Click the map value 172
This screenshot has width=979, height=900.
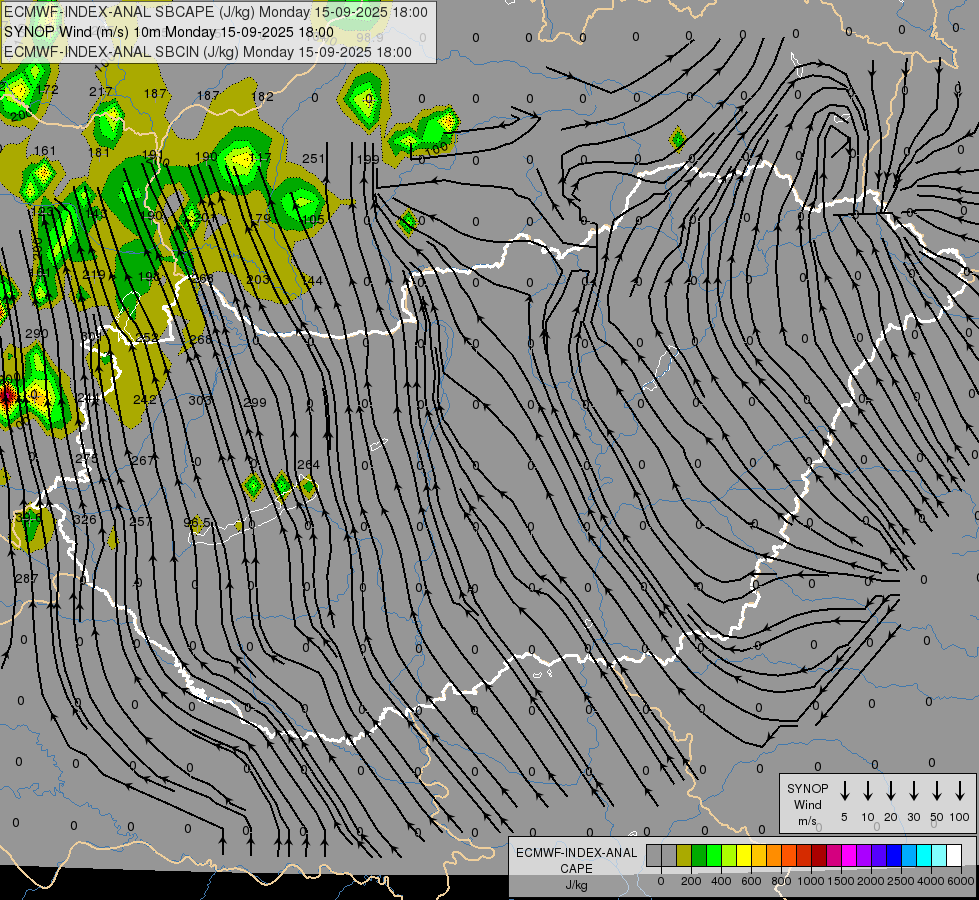click(47, 89)
